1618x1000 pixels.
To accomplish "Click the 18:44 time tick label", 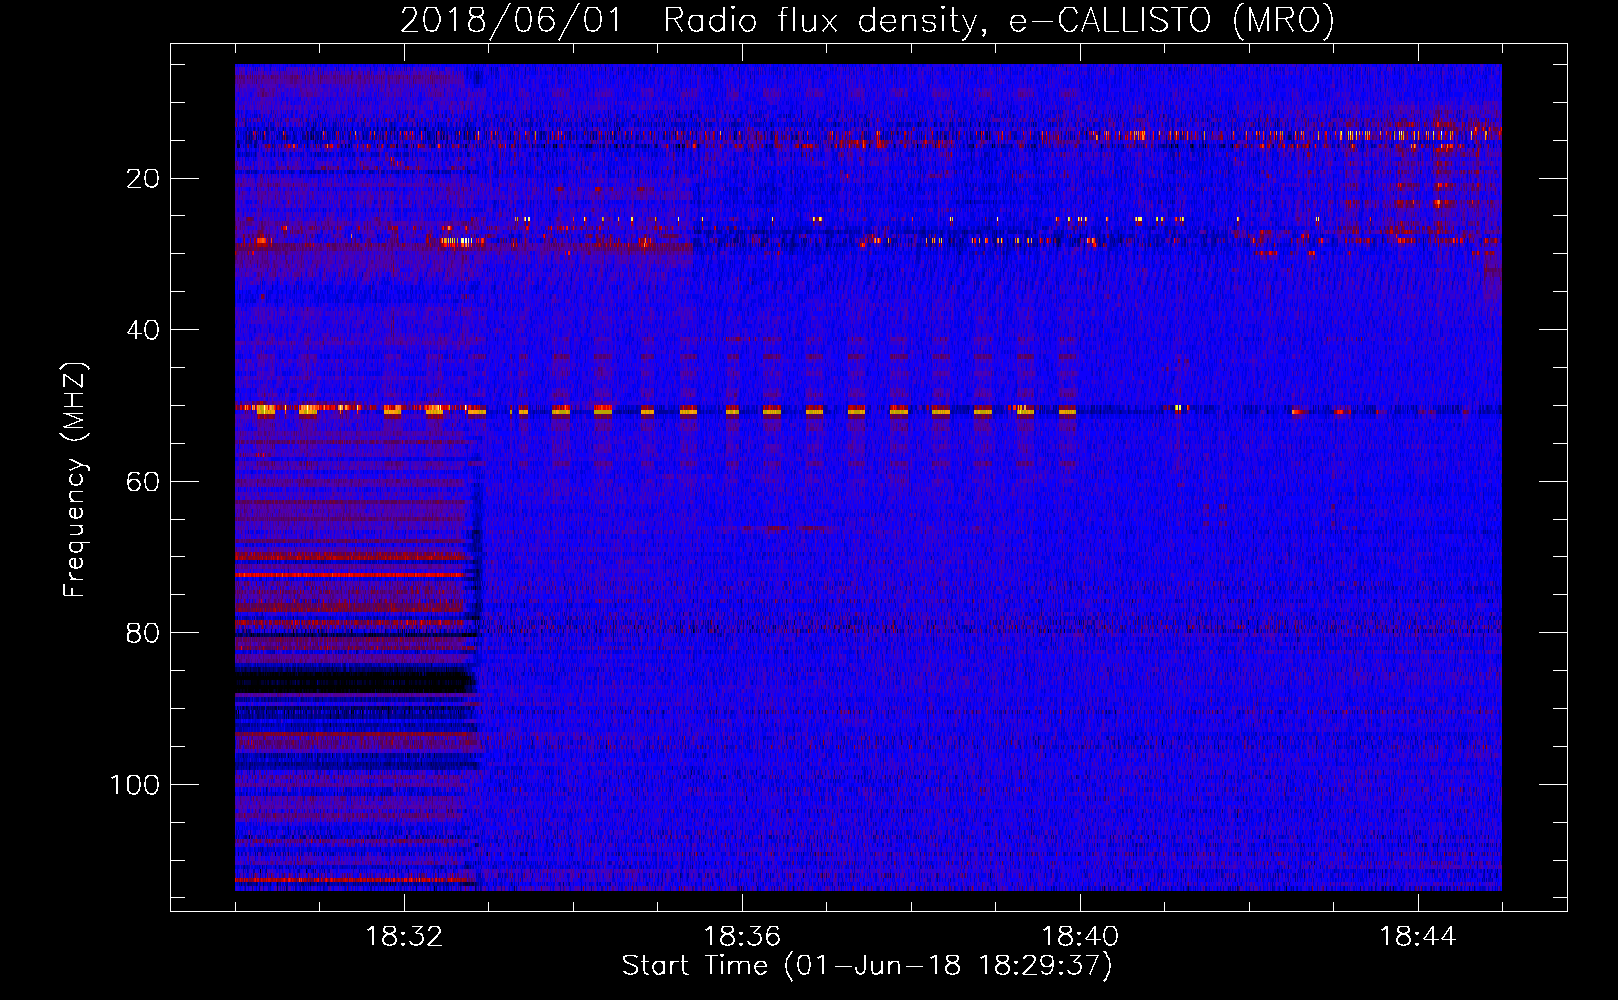I will (1418, 937).
